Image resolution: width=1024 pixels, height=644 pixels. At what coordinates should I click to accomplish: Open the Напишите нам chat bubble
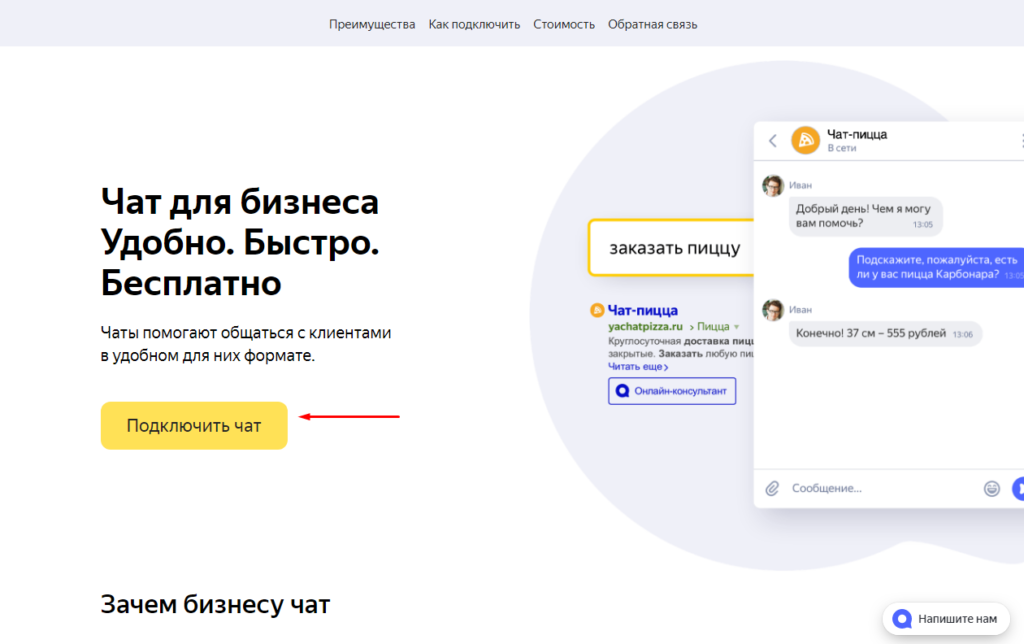(945, 618)
